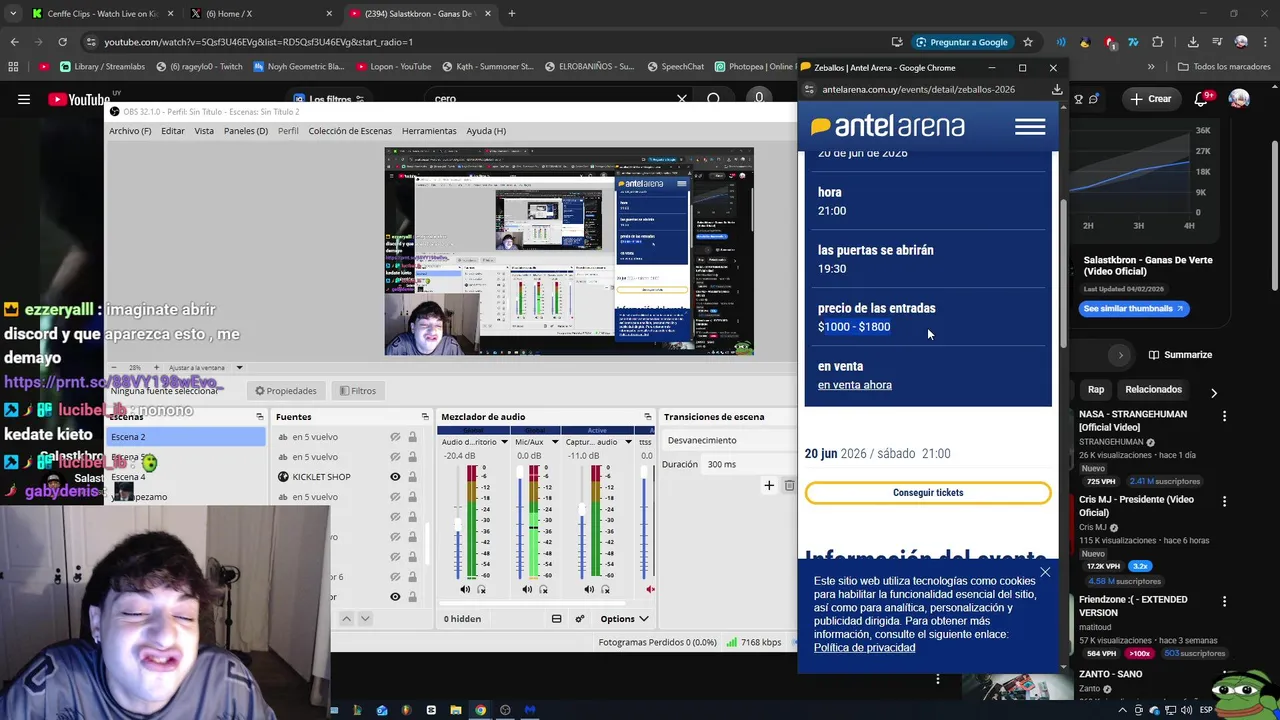Open OBS Ayuda menu

point(487,131)
